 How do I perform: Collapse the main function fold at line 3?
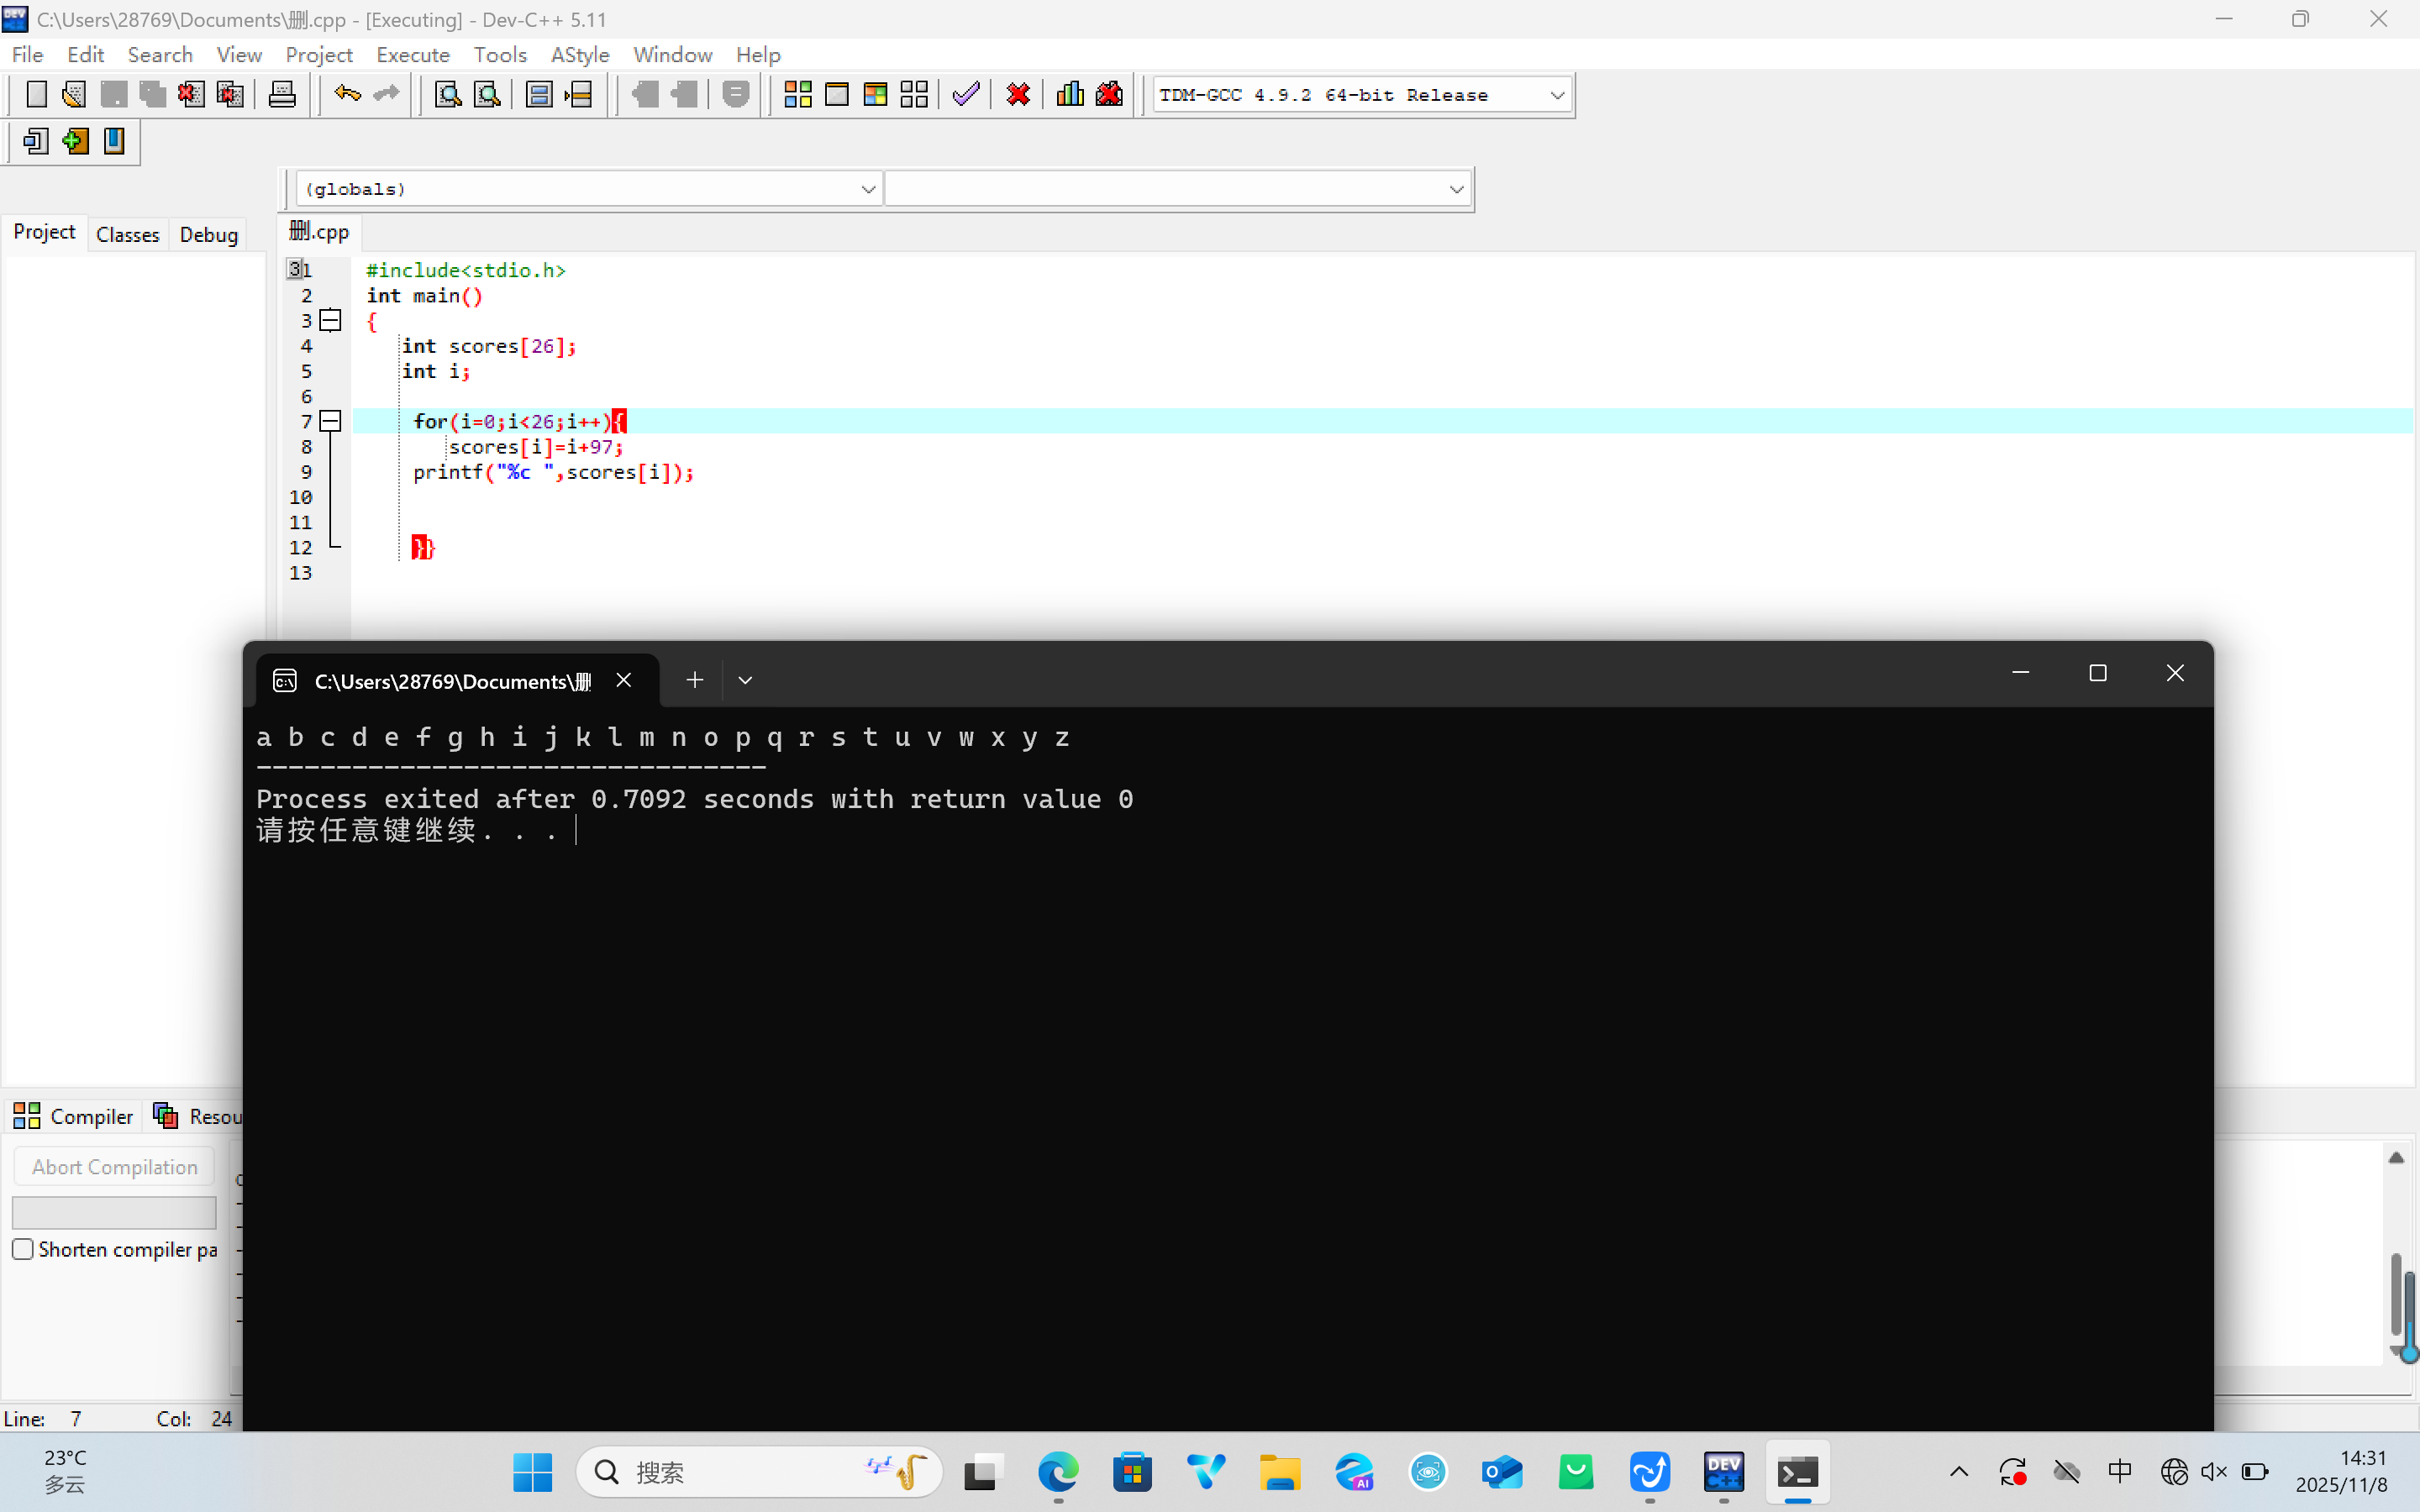(331, 320)
